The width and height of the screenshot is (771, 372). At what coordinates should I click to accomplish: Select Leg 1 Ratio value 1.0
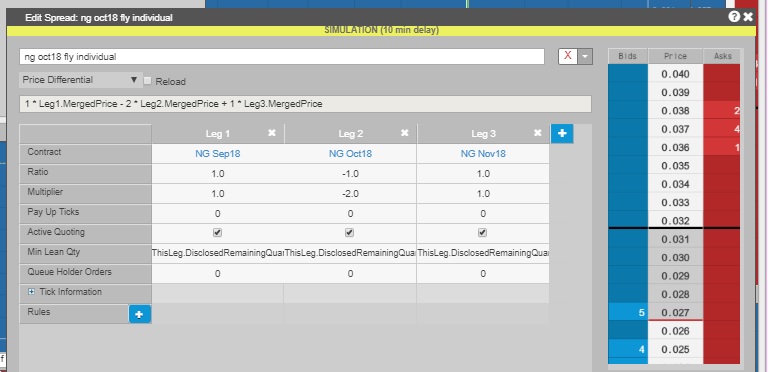point(217,174)
